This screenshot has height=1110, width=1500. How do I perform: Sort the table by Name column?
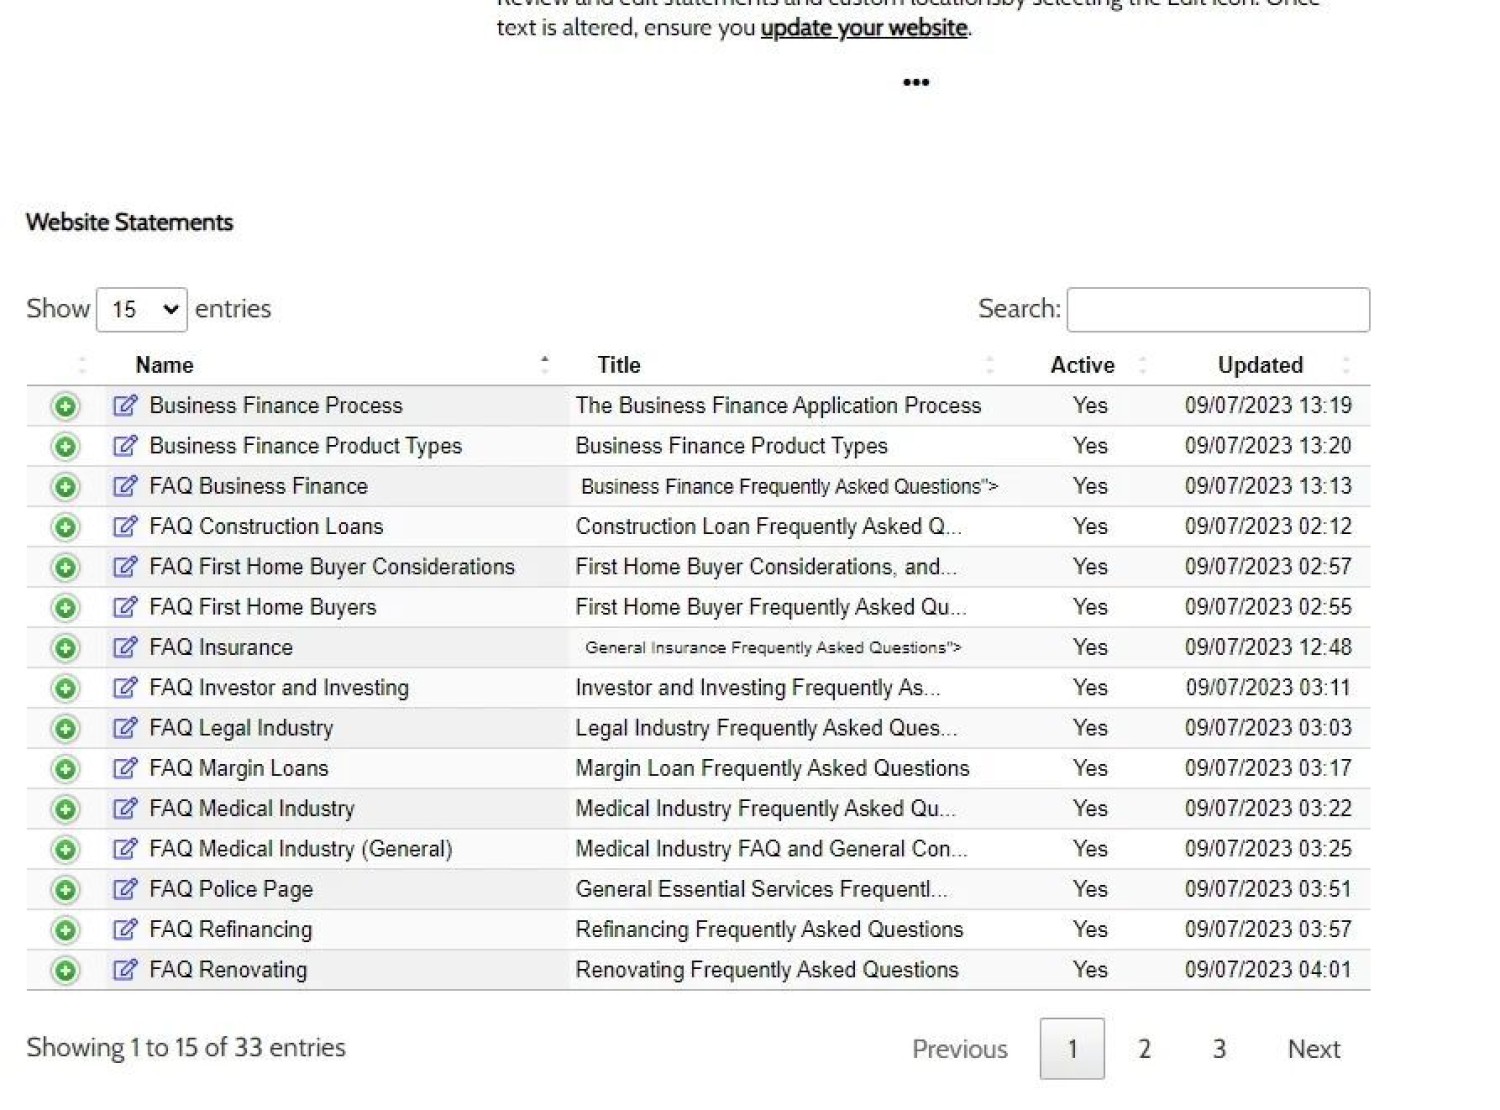165,365
